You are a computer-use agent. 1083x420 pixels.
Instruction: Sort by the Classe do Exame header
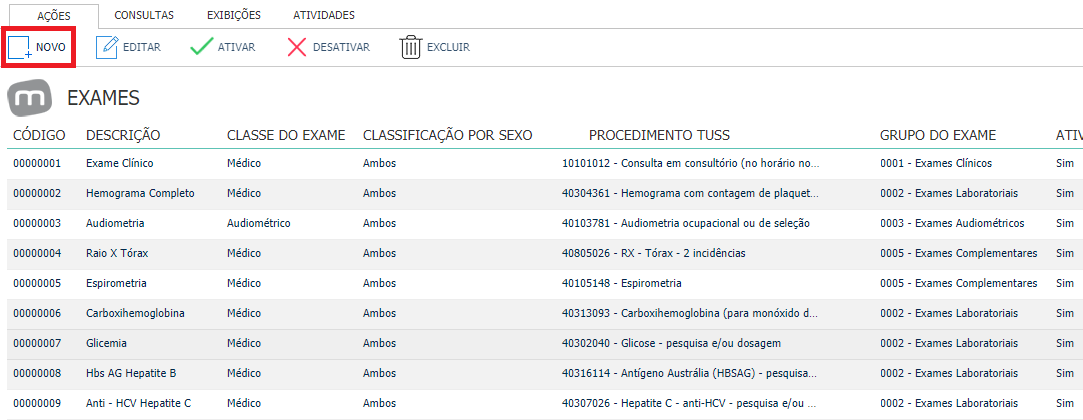286,135
